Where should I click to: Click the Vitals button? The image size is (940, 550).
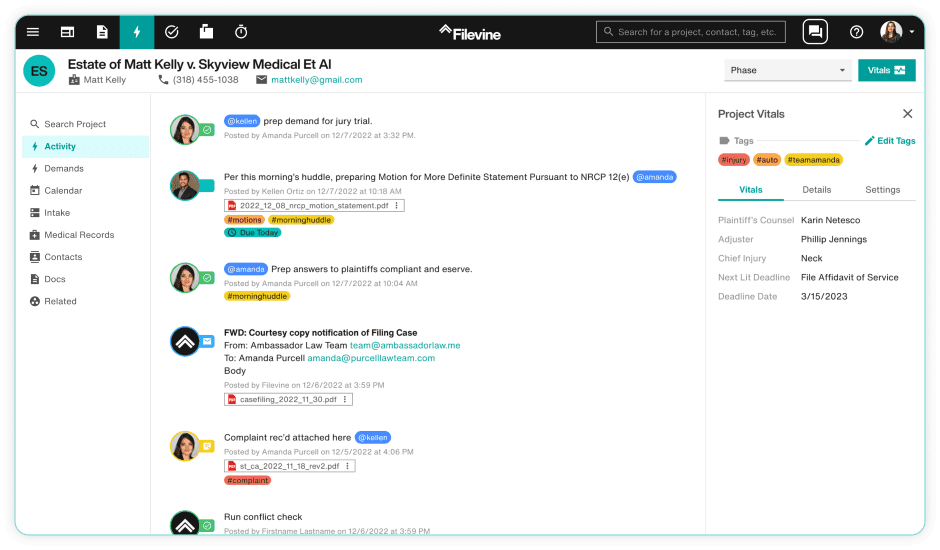click(x=887, y=70)
